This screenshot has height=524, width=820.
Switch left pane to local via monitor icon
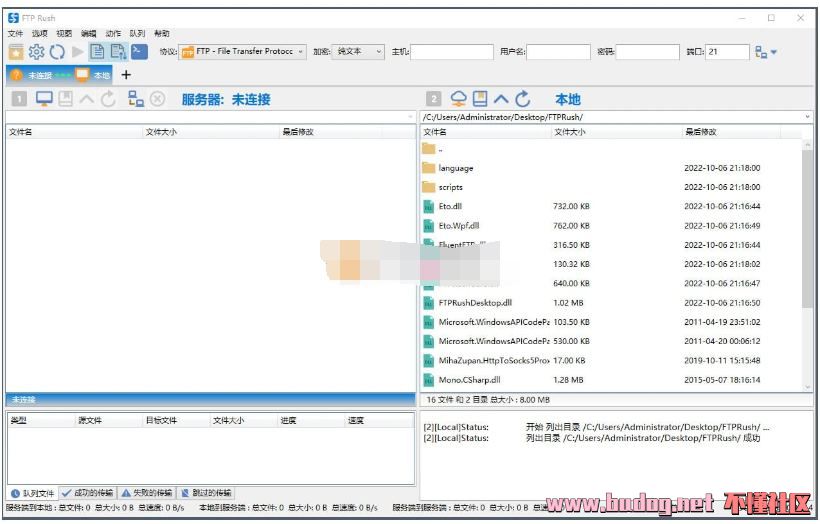click(x=44, y=99)
